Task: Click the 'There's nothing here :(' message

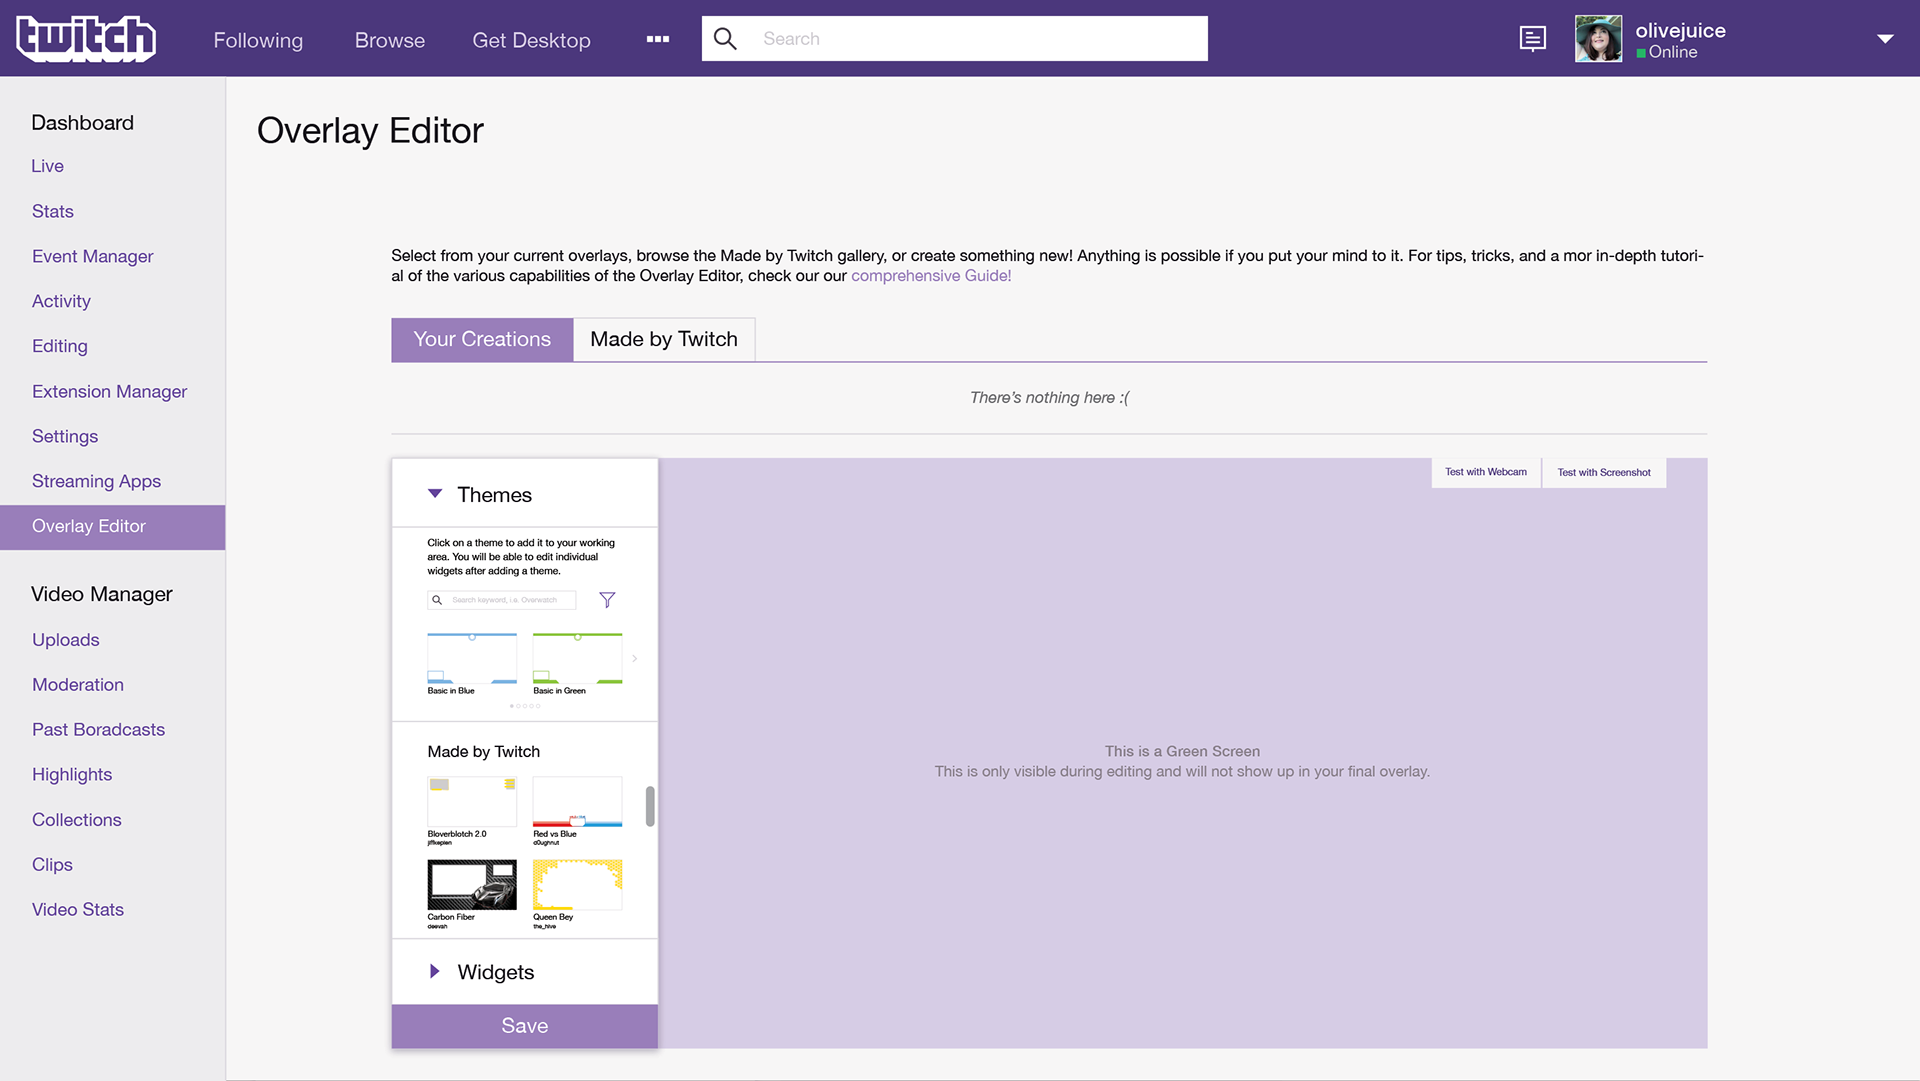Action: 1049,398
